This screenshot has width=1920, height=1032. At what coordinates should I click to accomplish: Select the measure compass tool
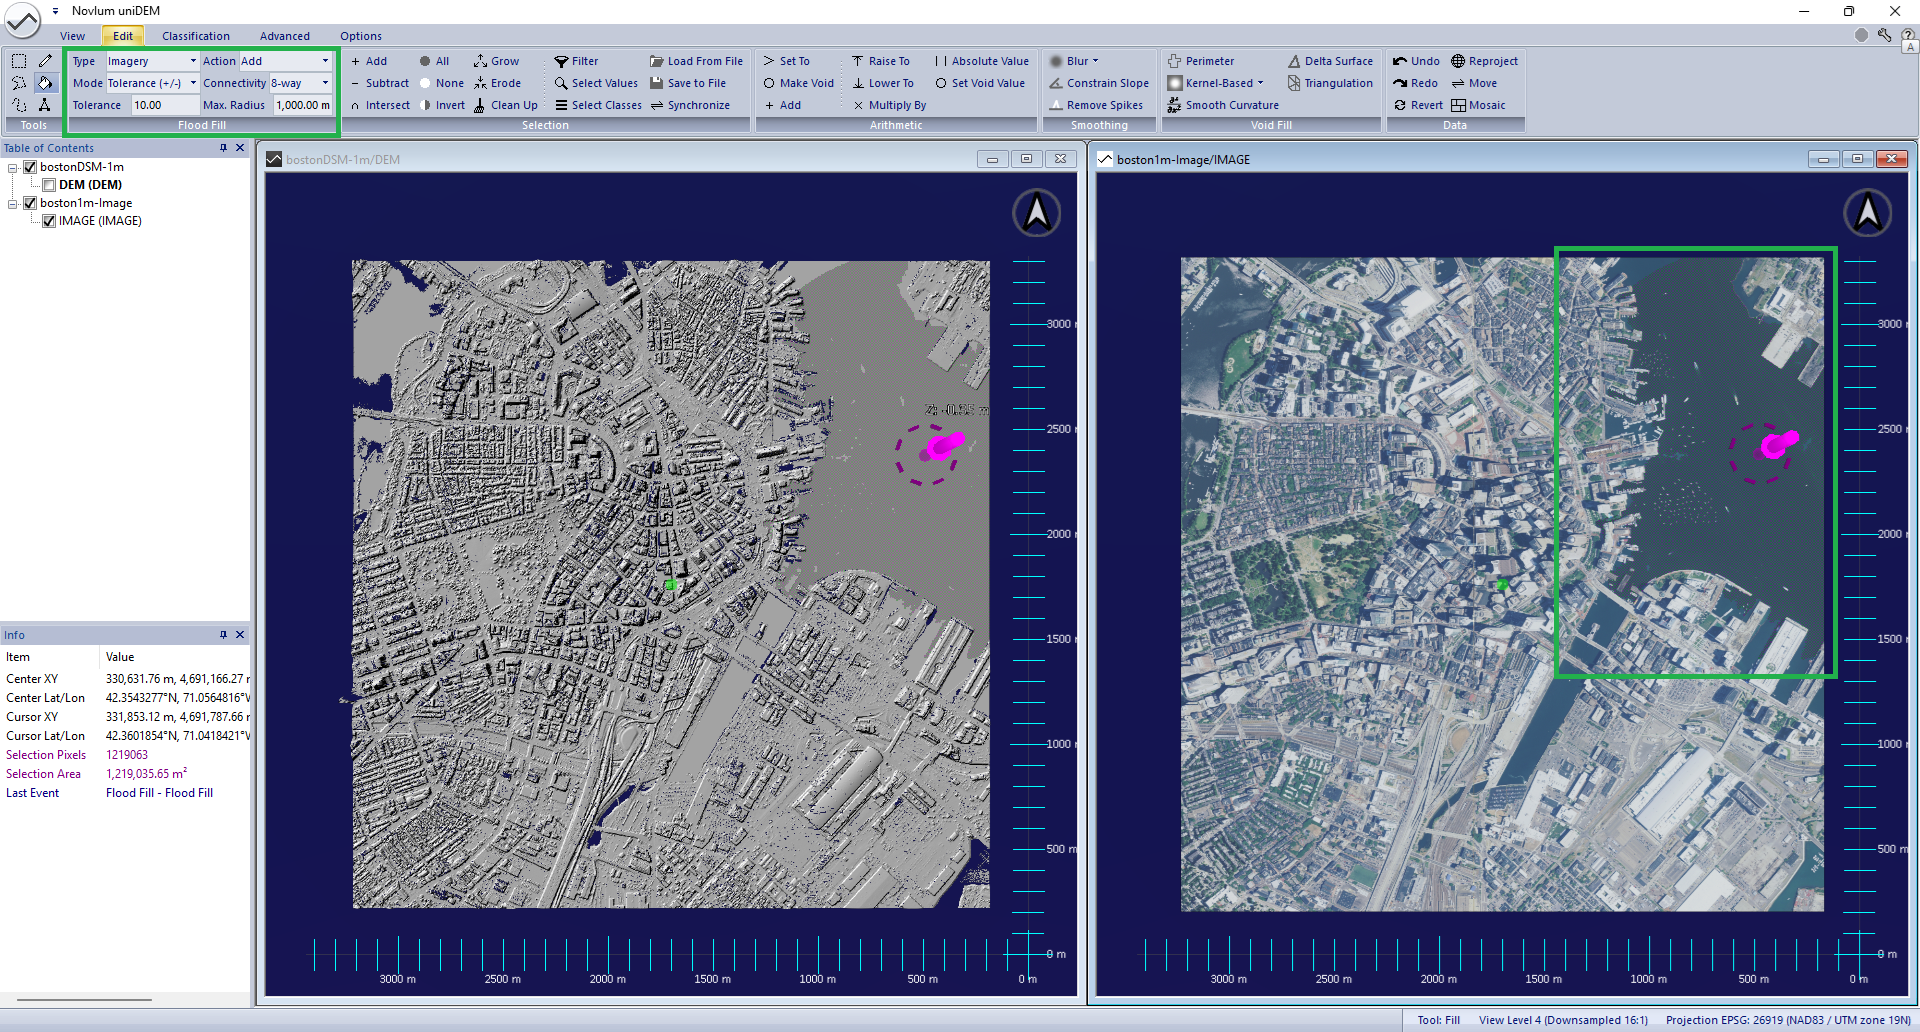[x=45, y=105]
